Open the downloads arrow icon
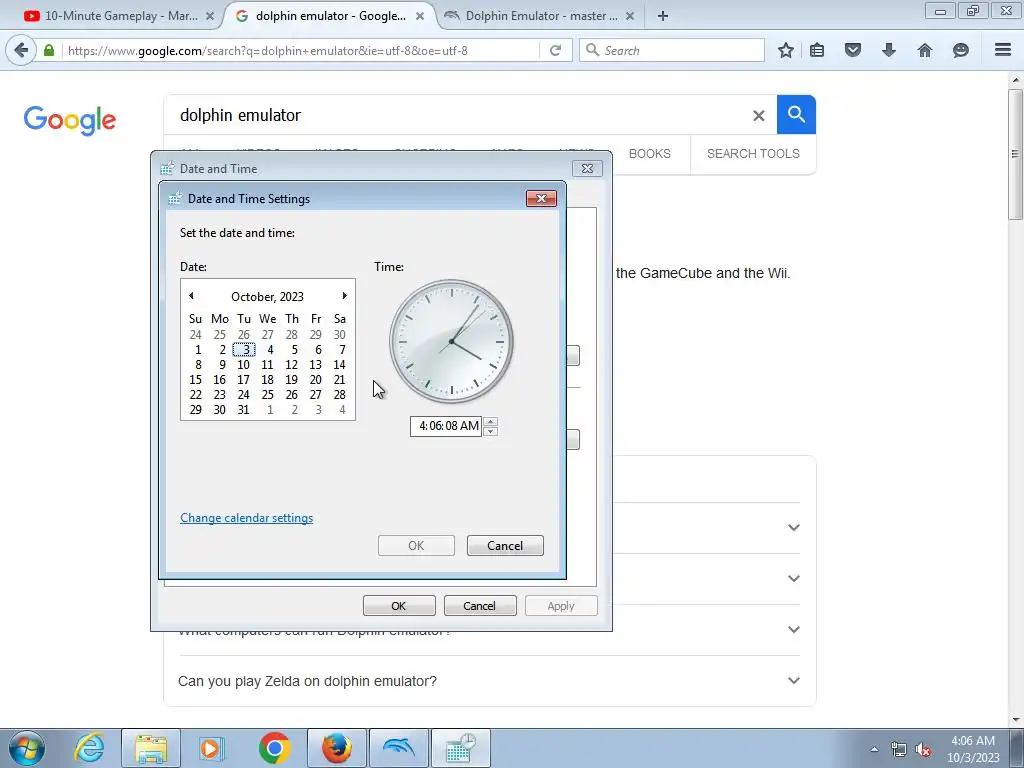The width and height of the screenshot is (1024, 768). 889,50
